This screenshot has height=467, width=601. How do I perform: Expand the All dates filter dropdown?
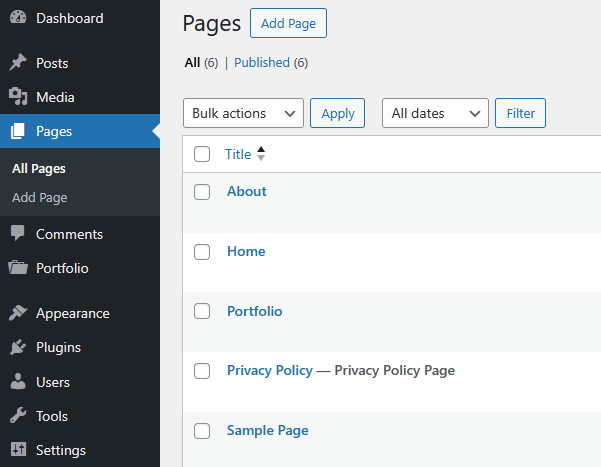pos(435,113)
